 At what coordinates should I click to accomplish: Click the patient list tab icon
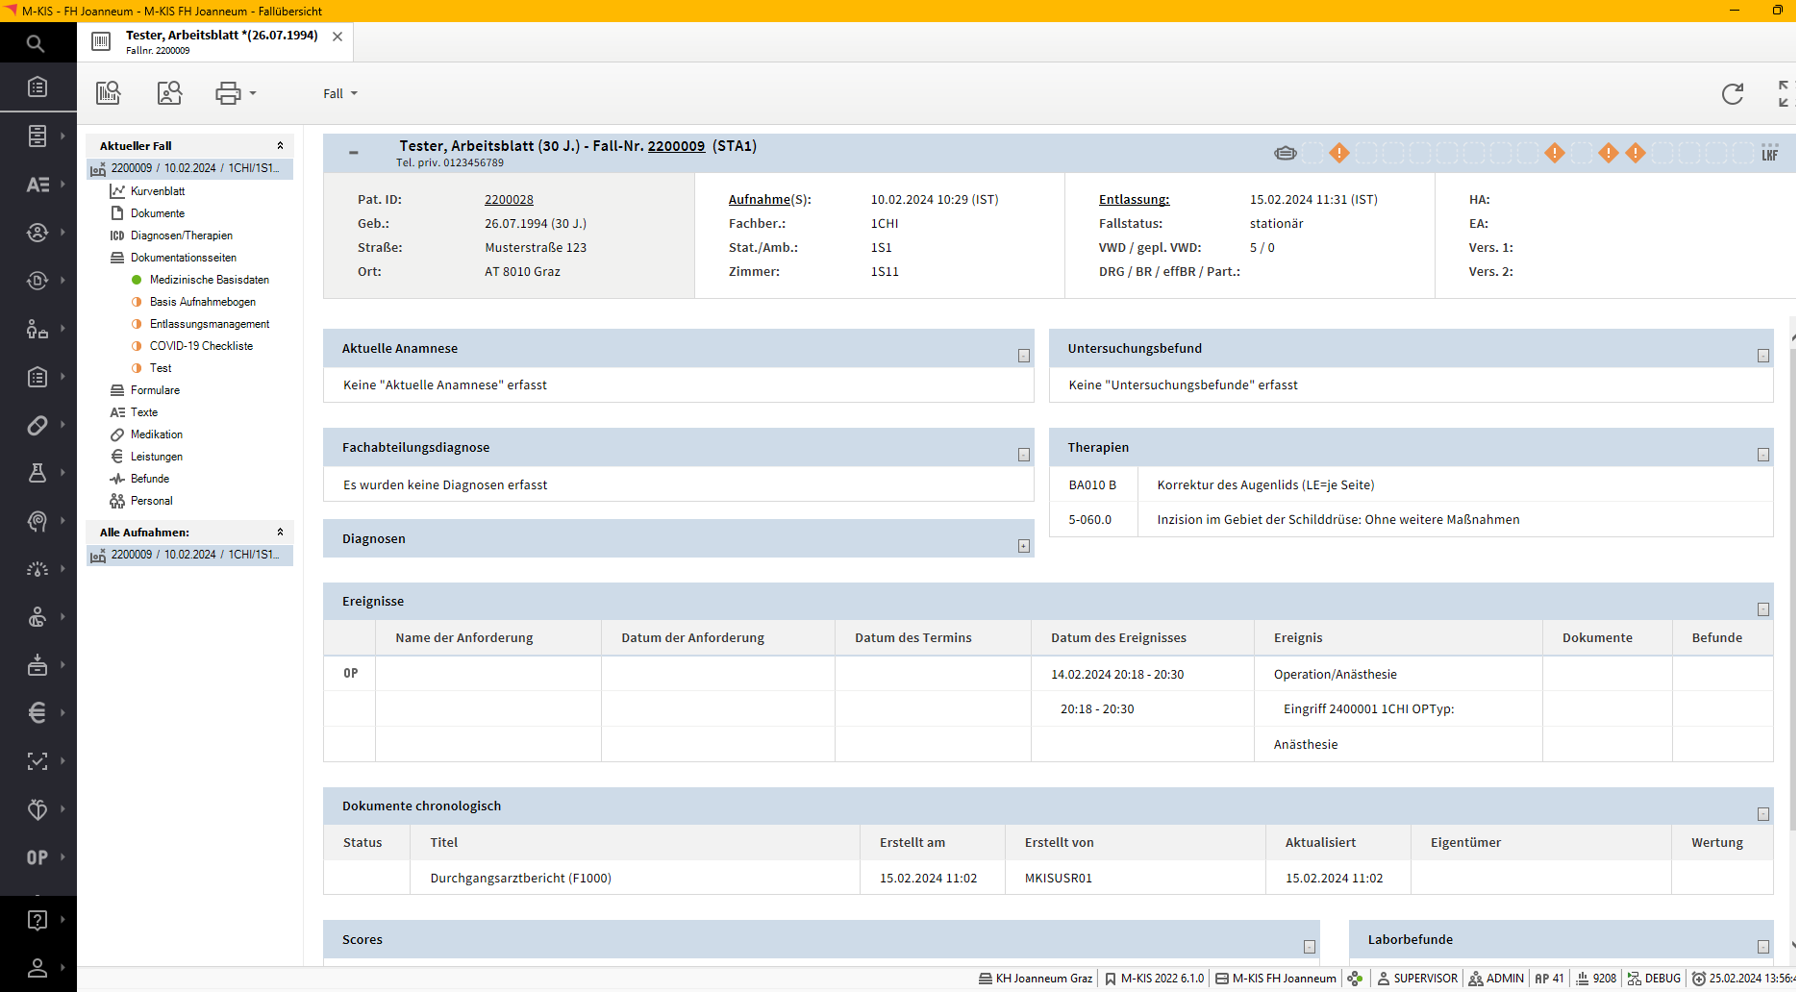(x=101, y=41)
